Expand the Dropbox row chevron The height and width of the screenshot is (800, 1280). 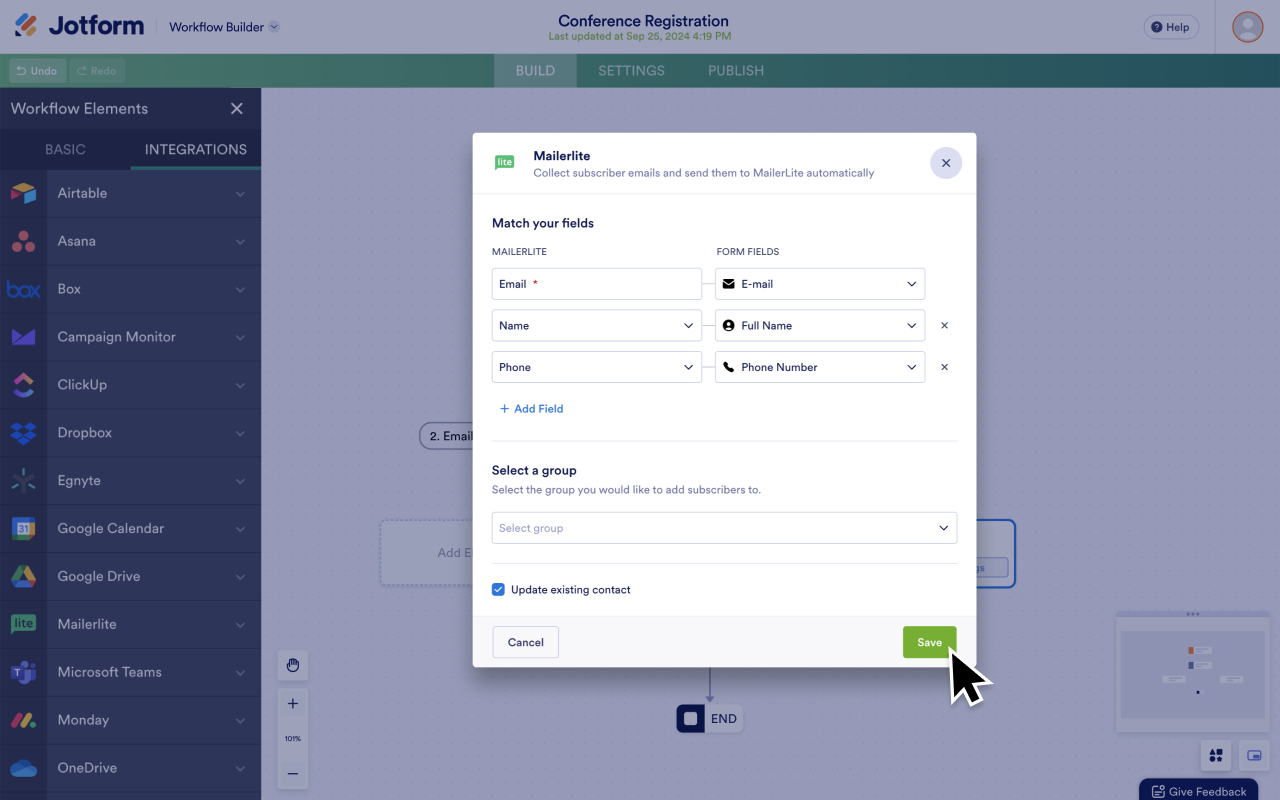pyautogui.click(x=240, y=433)
